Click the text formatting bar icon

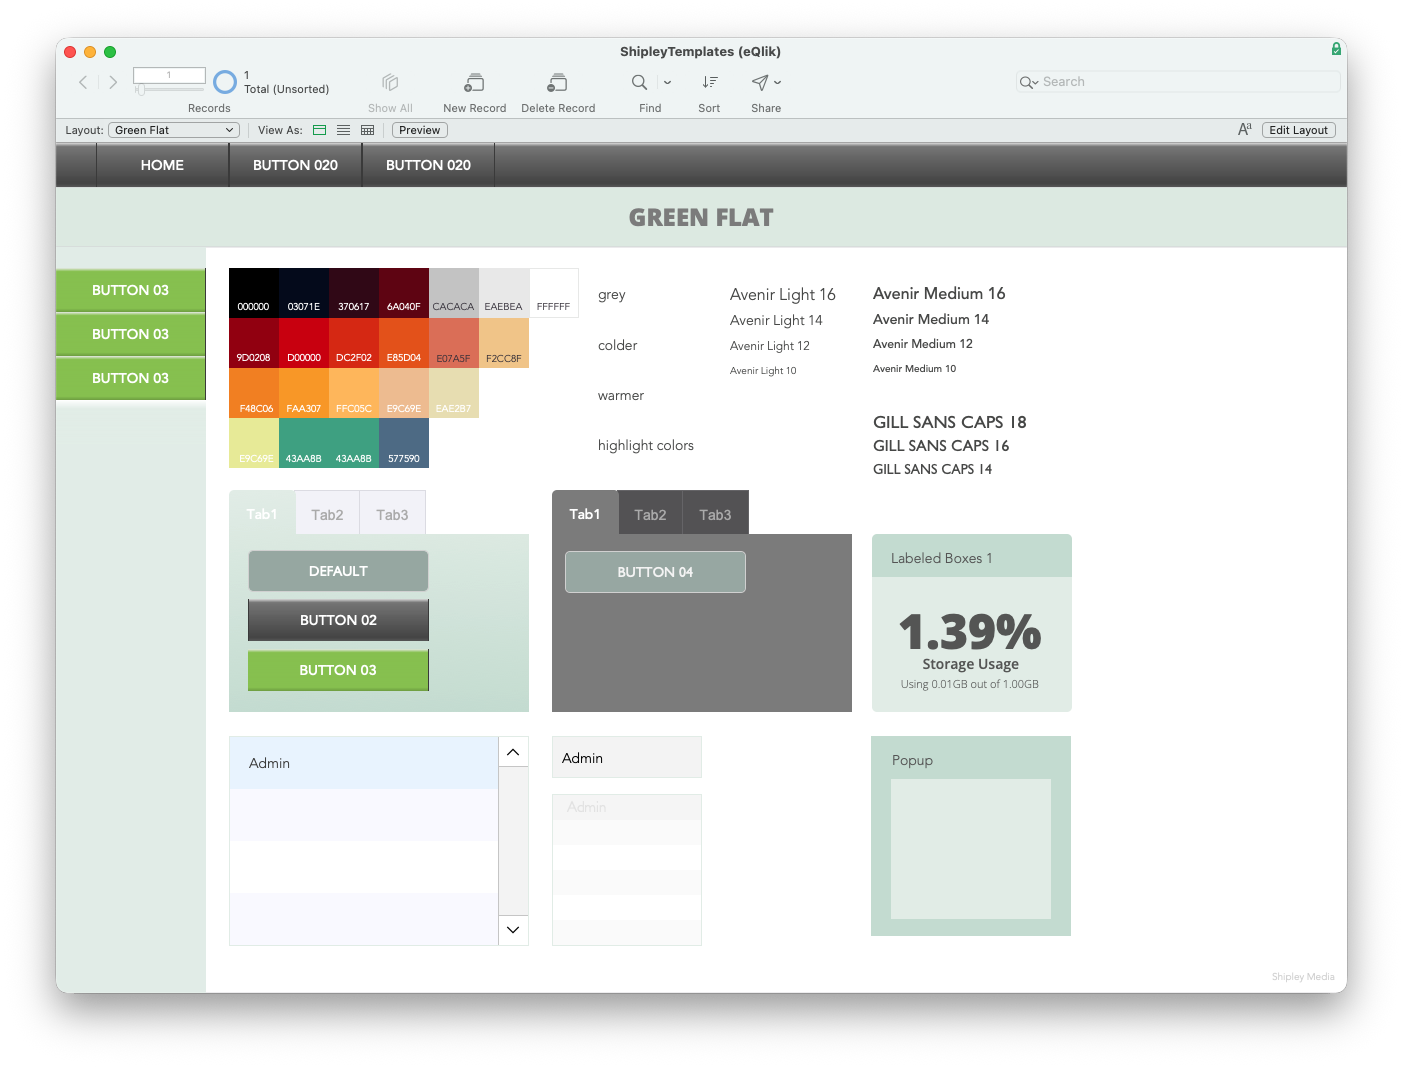pyautogui.click(x=1244, y=130)
